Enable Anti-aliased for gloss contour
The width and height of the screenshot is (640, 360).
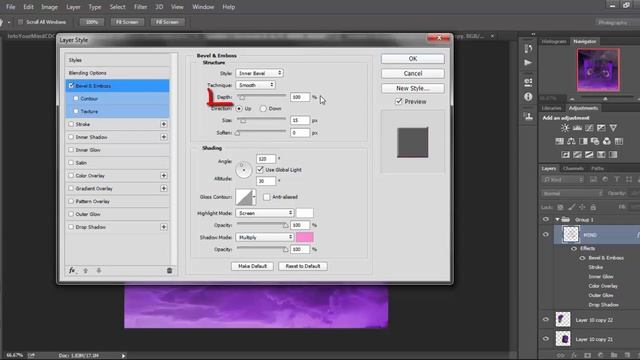click(x=267, y=197)
